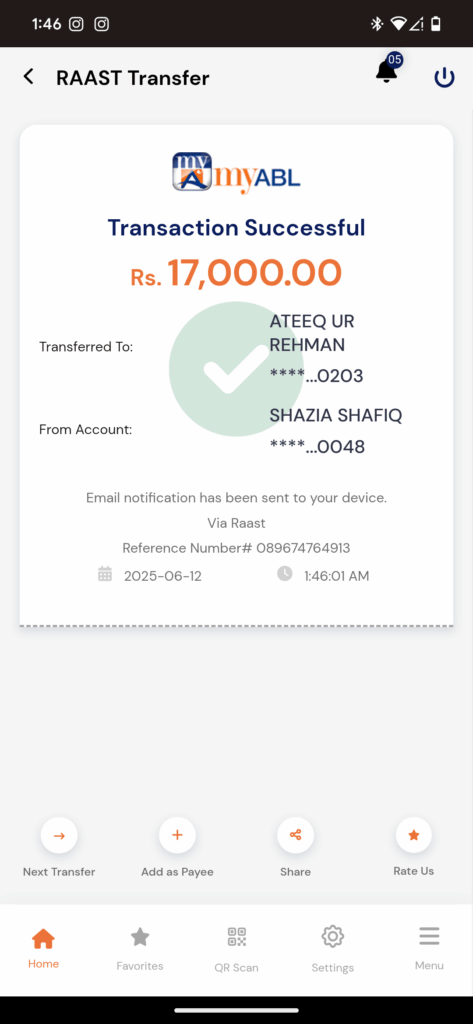This screenshot has height=1024, width=473.
Task: Click the myABL logo on receipt
Action: pyautogui.click(x=236, y=172)
